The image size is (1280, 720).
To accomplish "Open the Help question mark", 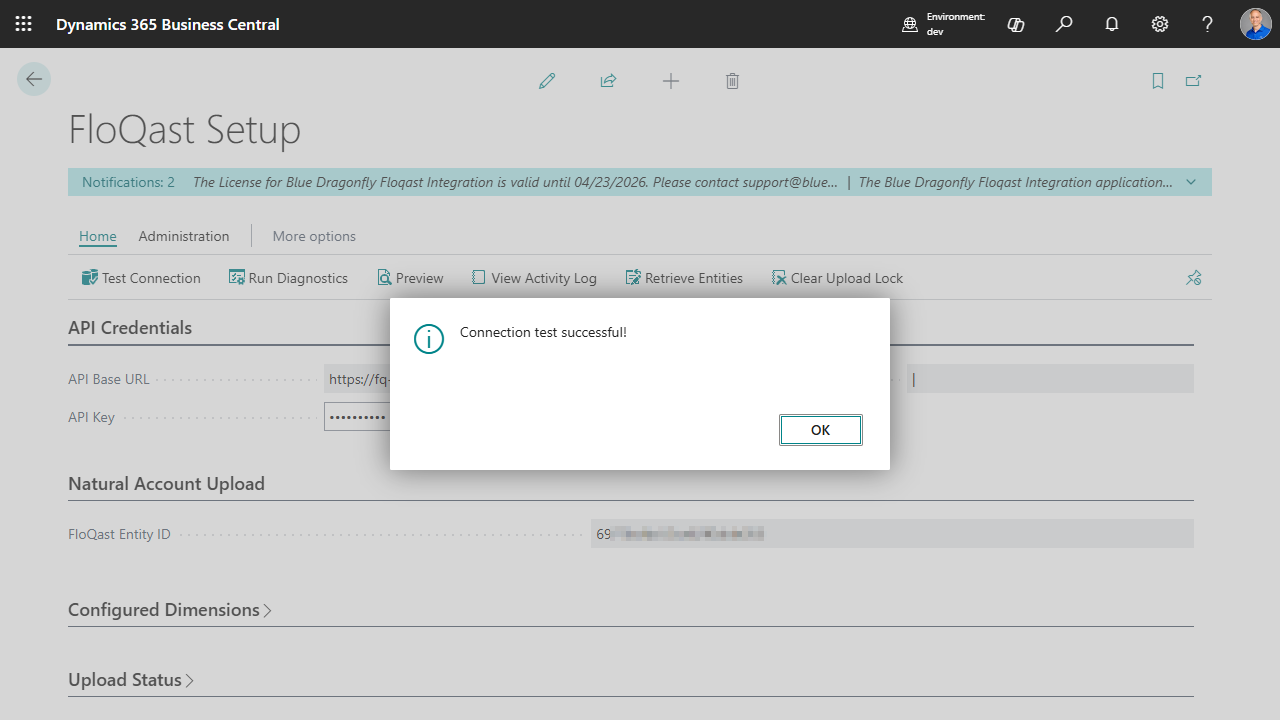I will coord(1208,24).
